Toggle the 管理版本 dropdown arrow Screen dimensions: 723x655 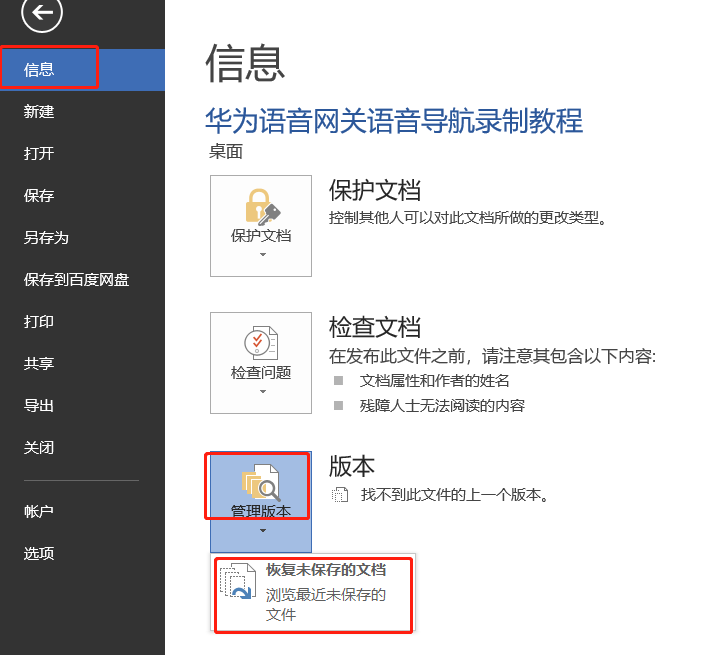pos(263,531)
